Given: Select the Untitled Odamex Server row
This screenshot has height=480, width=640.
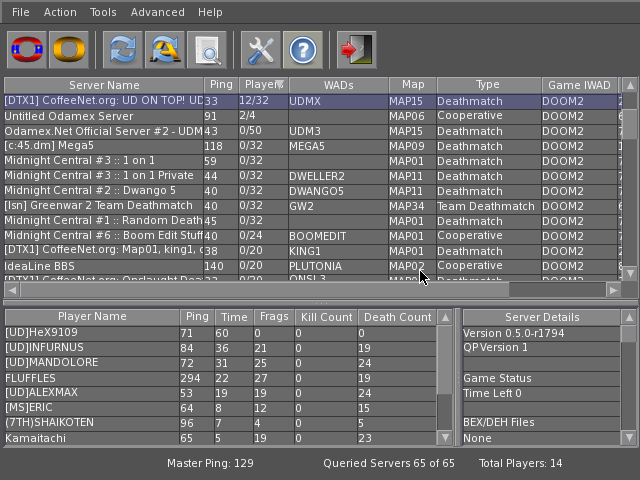Looking at the screenshot, I should coord(100,117).
